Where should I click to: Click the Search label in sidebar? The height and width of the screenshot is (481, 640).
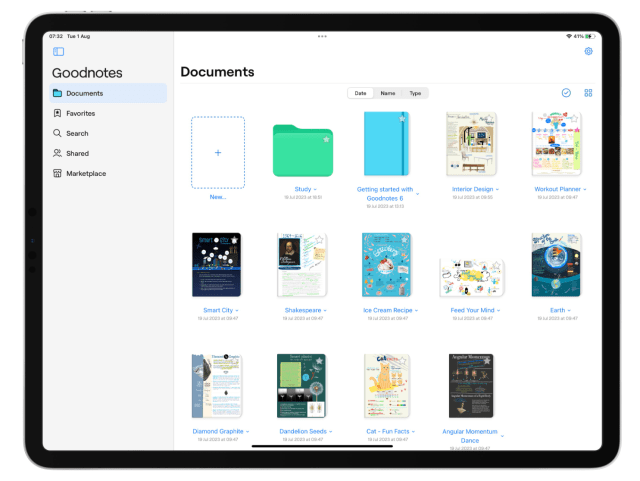tap(77, 133)
